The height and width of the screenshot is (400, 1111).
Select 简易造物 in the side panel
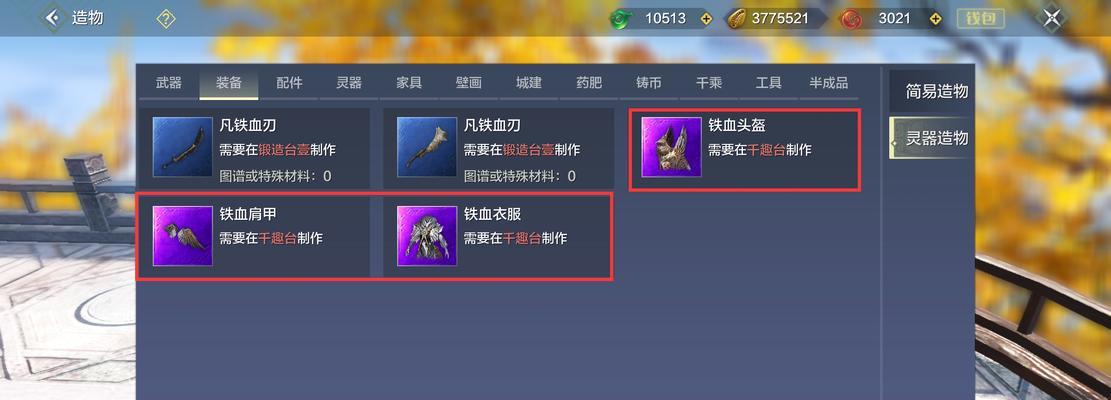click(x=936, y=91)
